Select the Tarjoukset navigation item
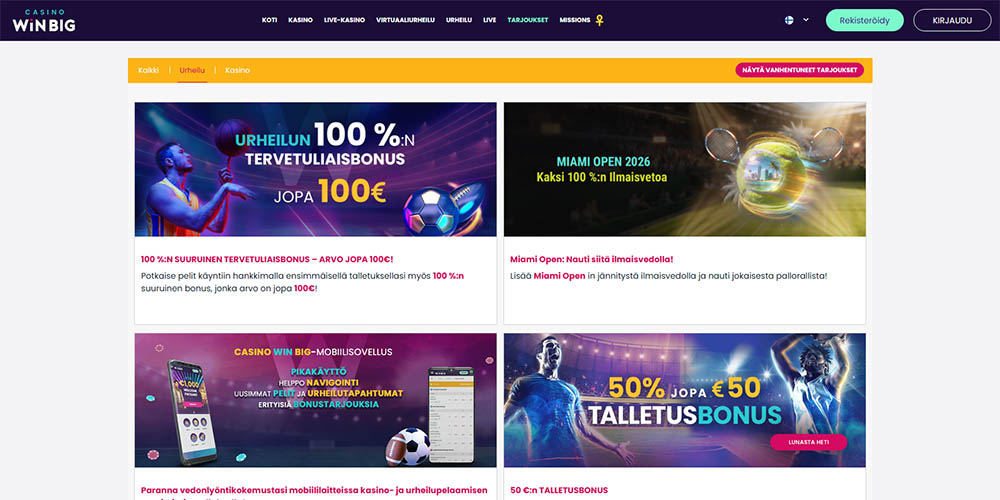Image resolution: width=1000 pixels, height=500 pixels. pyautogui.click(x=527, y=20)
